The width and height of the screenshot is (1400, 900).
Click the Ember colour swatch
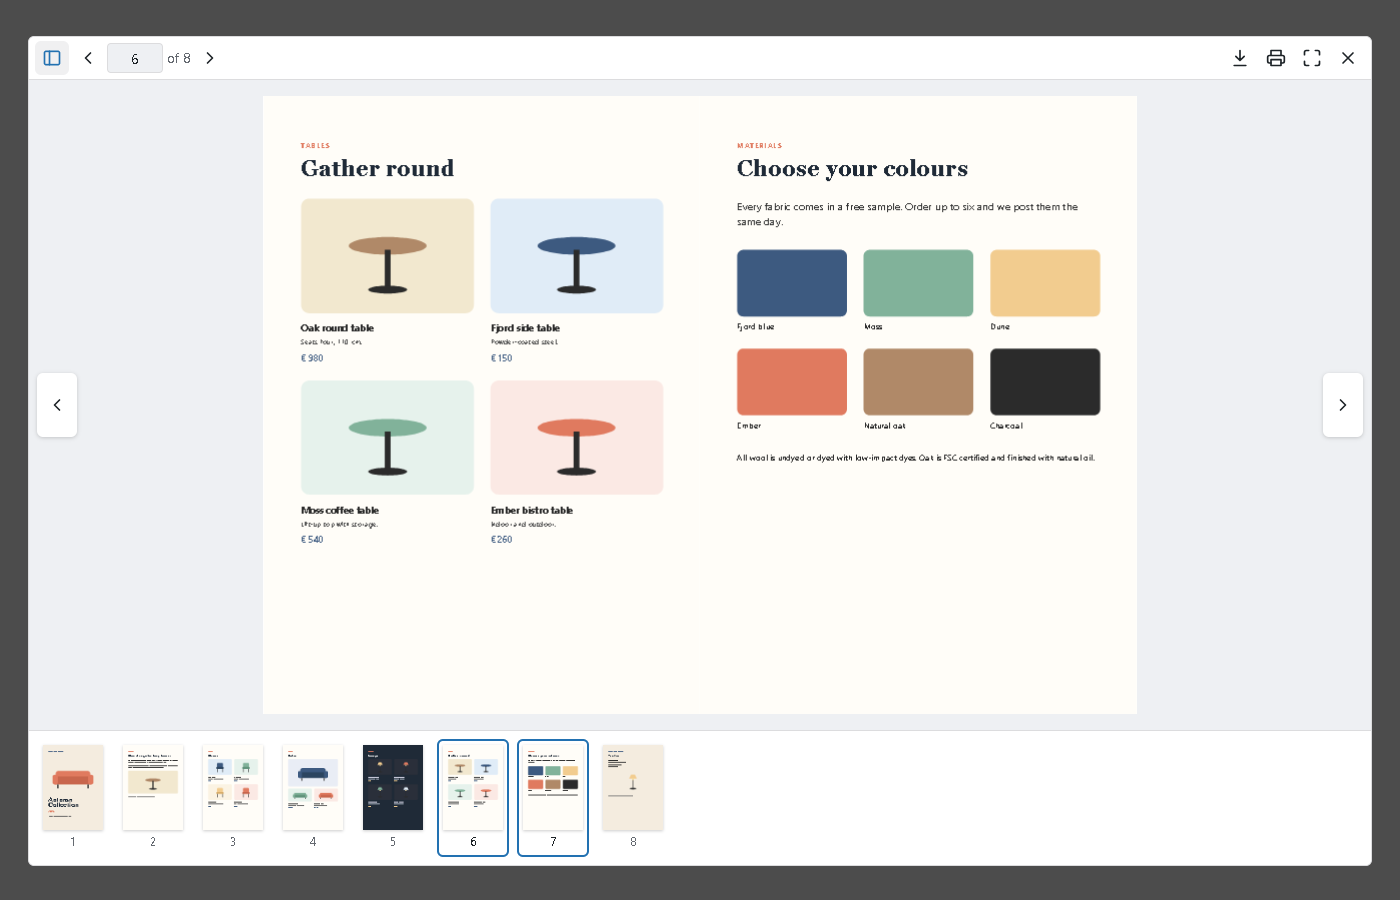coord(792,382)
